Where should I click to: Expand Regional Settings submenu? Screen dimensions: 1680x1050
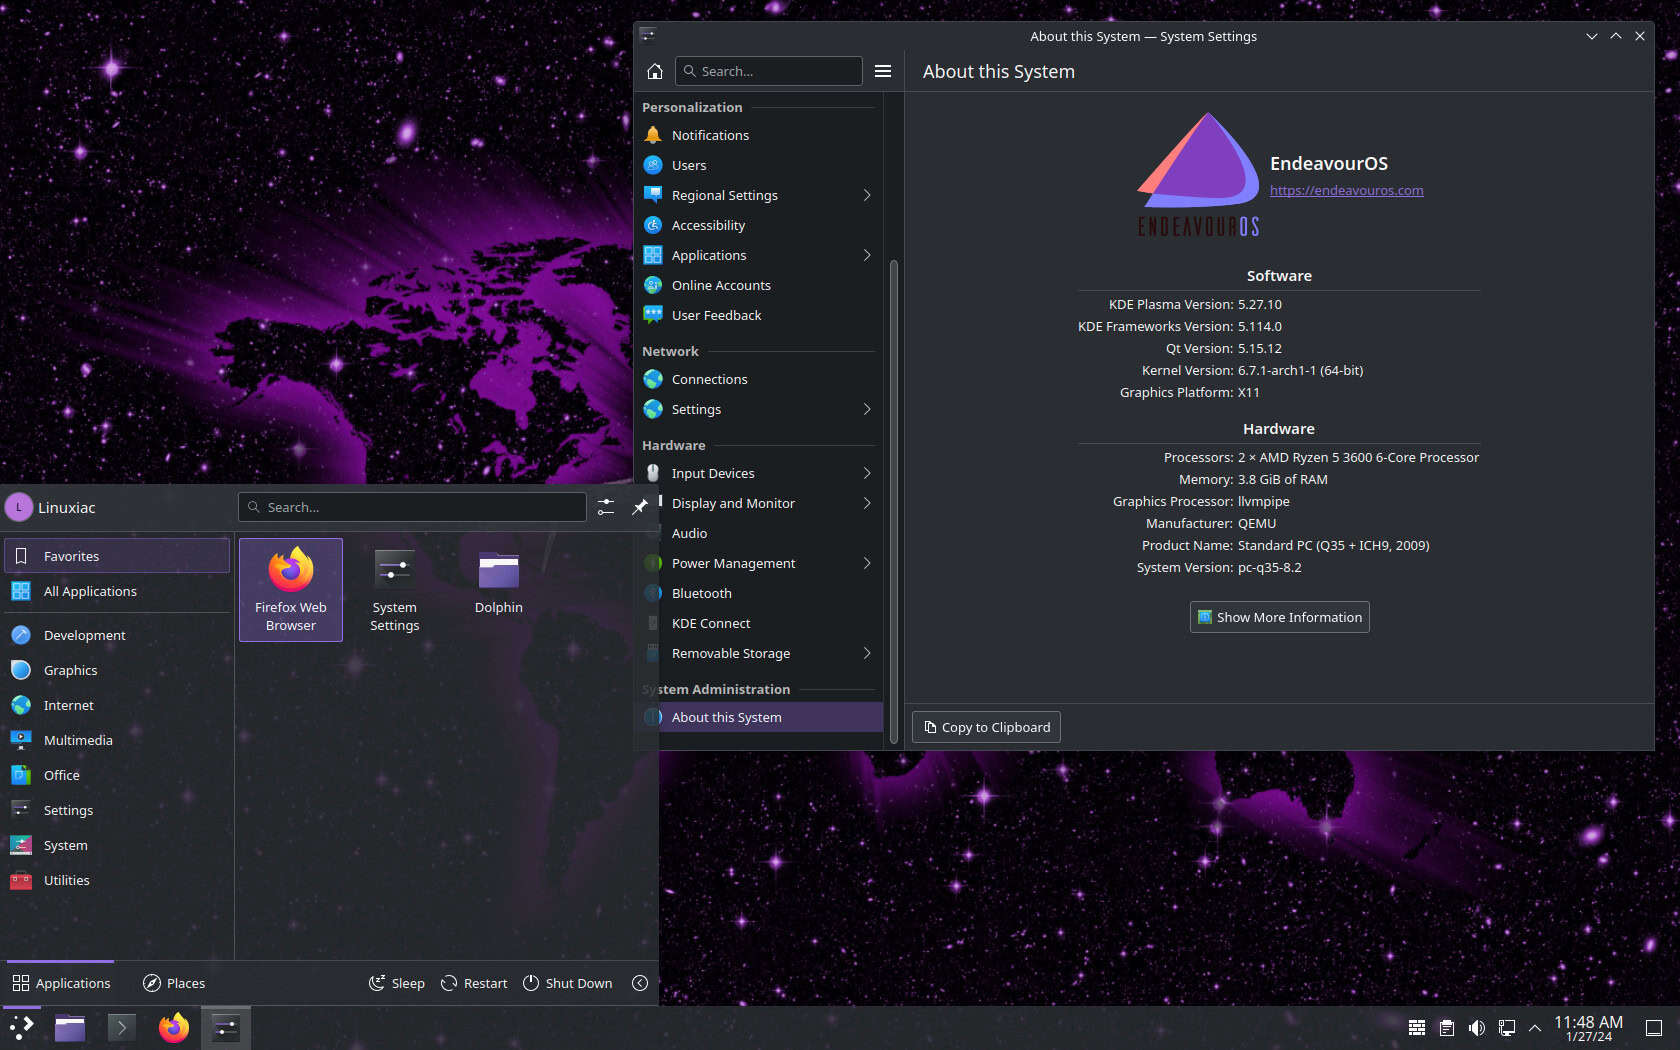pyautogui.click(x=867, y=195)
